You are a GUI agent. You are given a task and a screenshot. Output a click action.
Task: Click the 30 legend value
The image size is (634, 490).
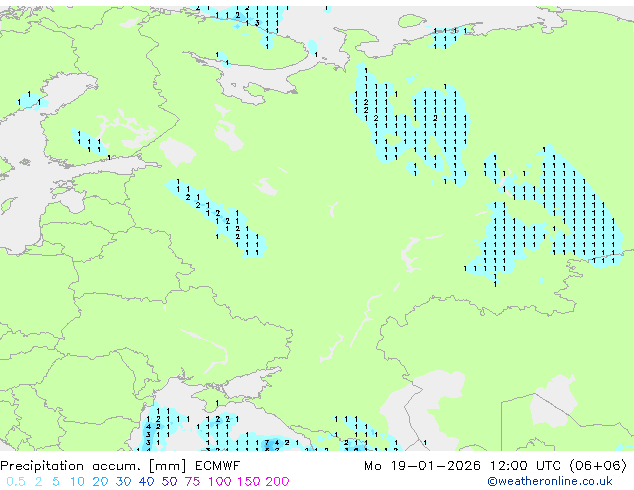123,482
